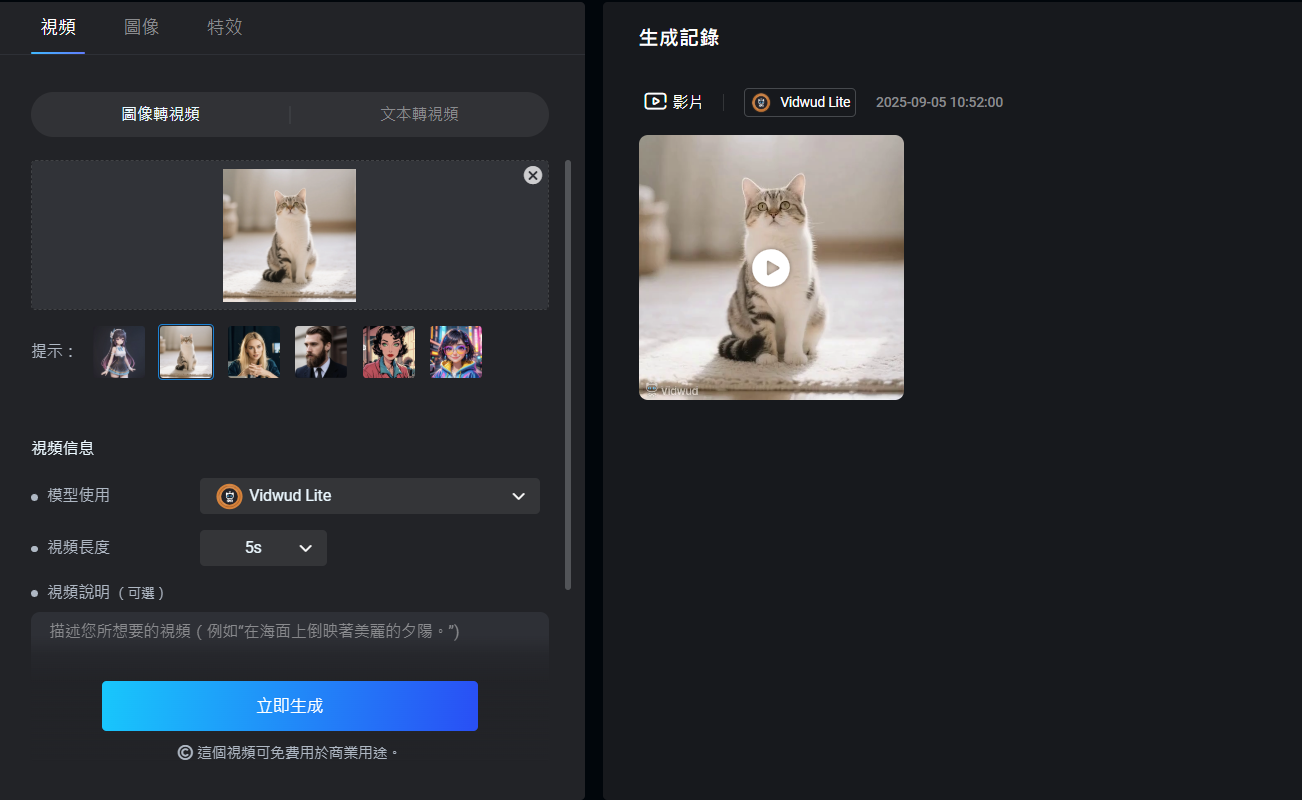
Task: Switch to the 視頻 tab
Action: click(58, 27)
